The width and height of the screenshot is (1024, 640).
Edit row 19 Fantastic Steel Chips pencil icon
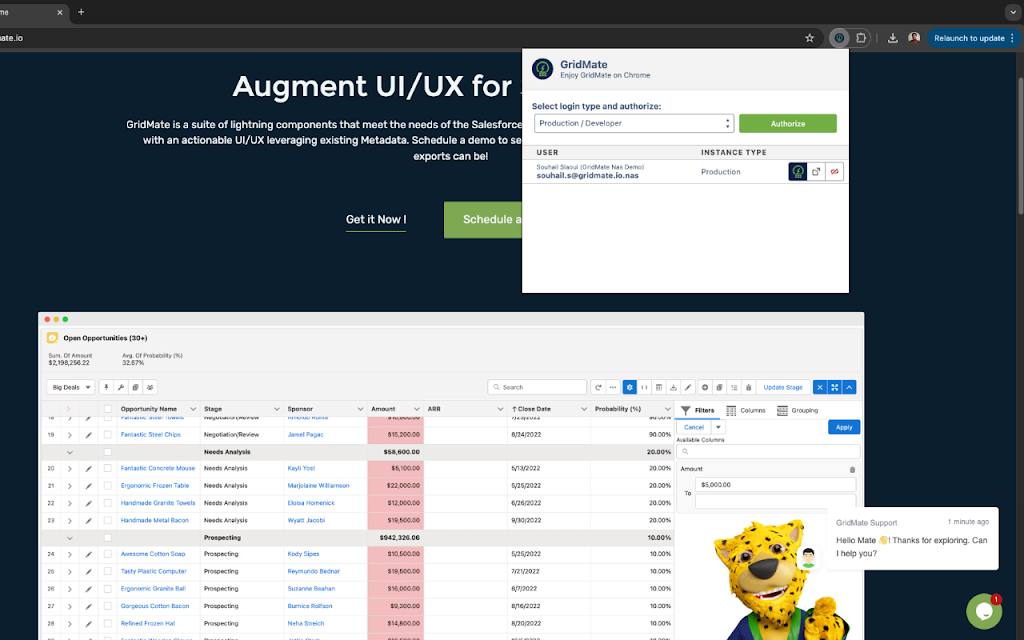pyautogui.click(x=88, y=435)
